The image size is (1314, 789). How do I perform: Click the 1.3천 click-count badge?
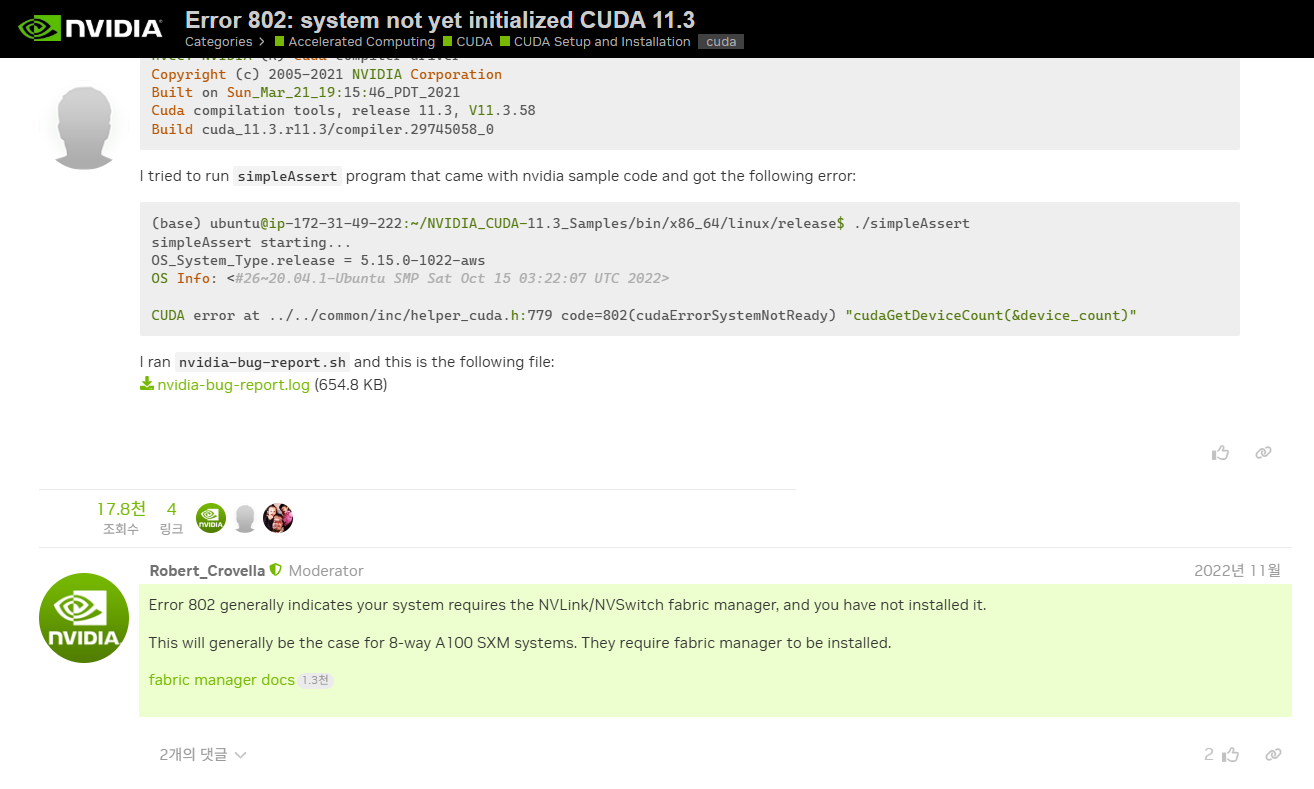pyautogui.click(x=315, y=681)
